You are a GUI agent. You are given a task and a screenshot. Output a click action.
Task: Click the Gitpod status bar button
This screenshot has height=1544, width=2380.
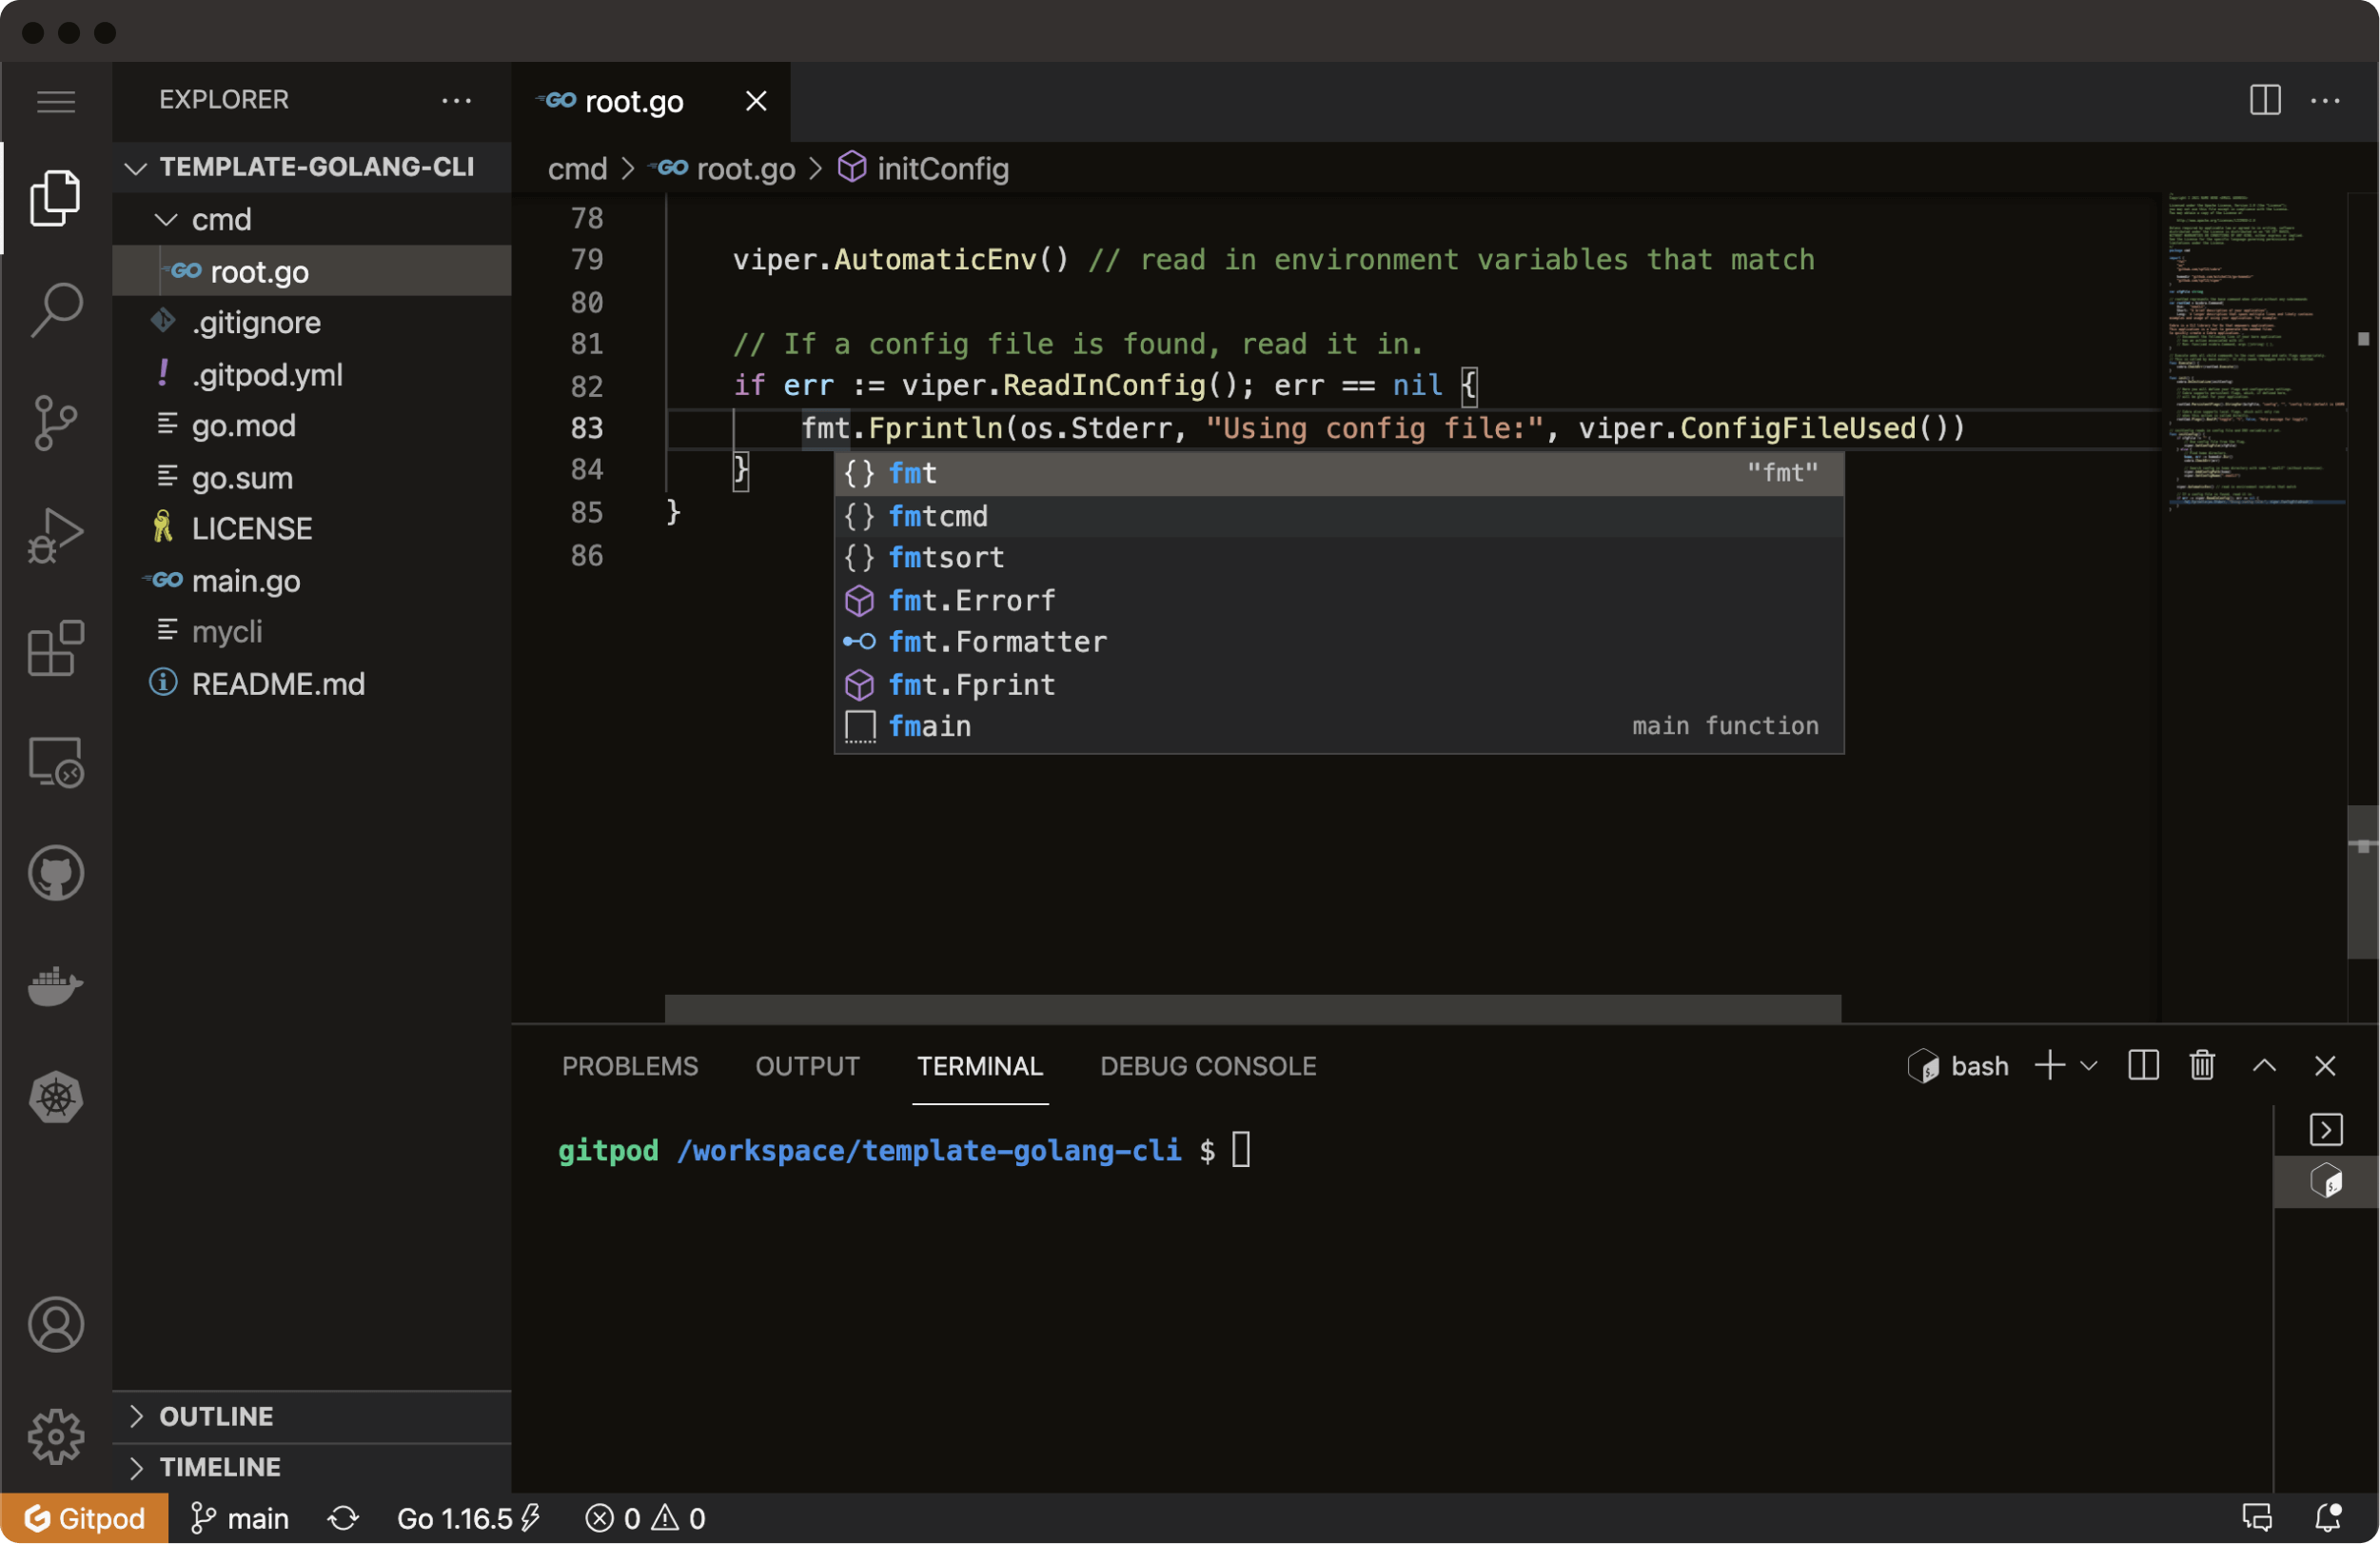85,1518
